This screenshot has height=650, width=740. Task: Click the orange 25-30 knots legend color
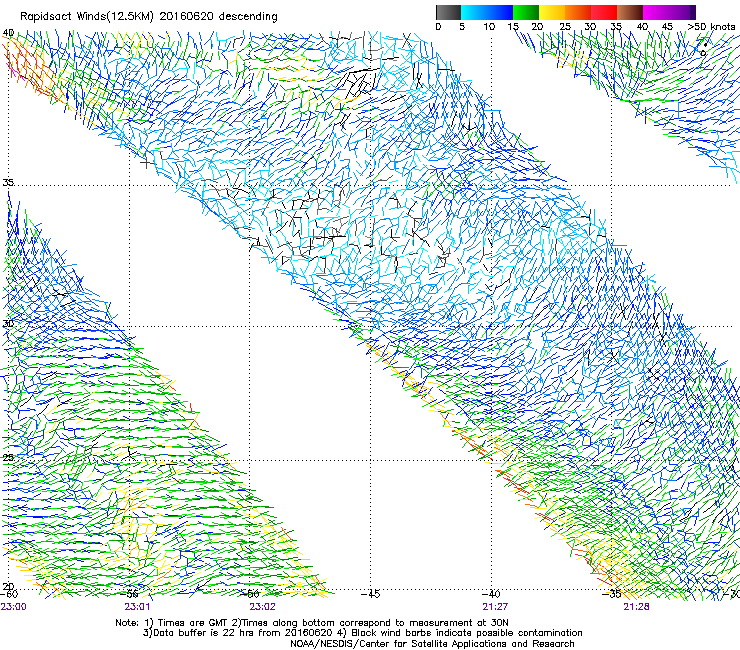tap(578, 12)
